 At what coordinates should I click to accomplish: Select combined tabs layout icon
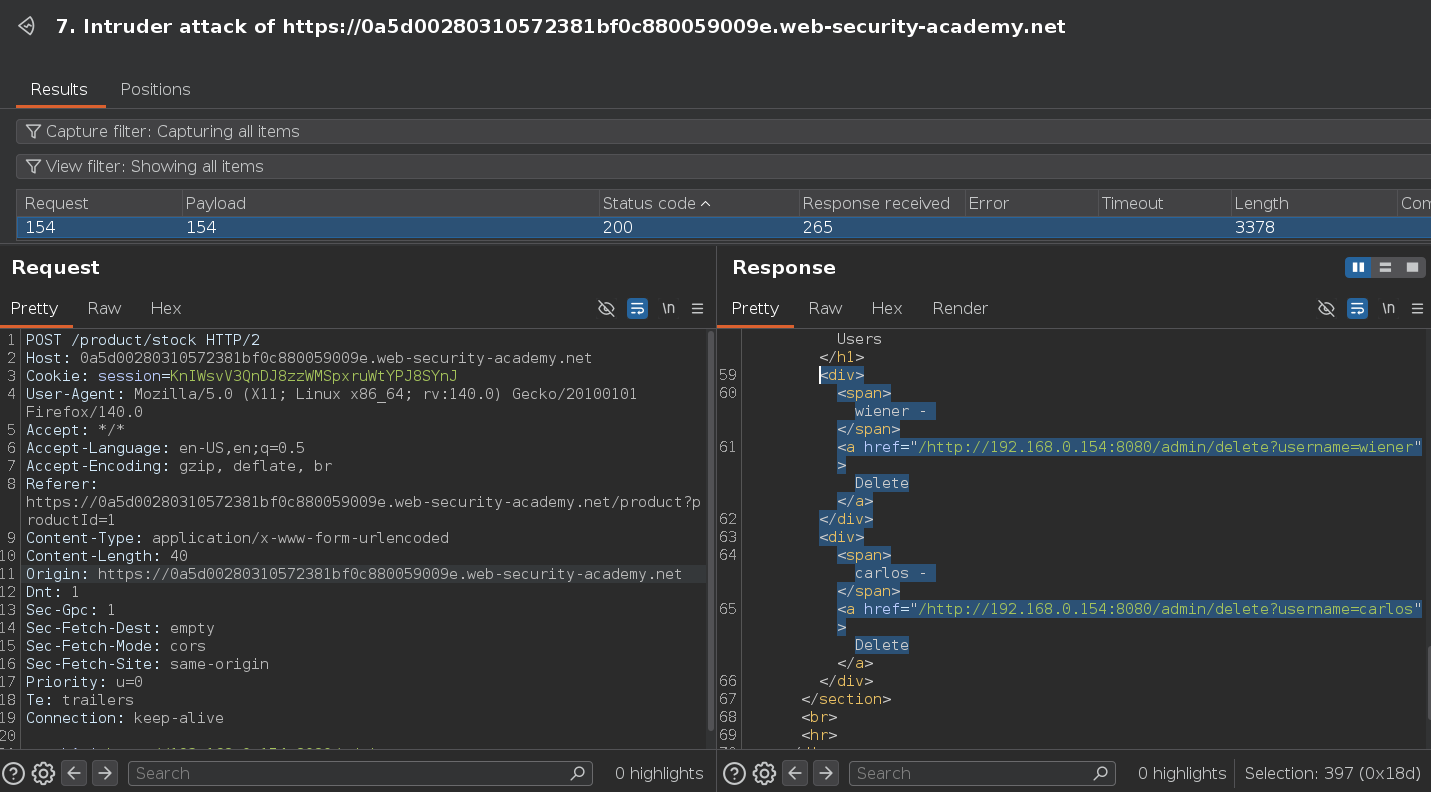(x=1412, y=267)
